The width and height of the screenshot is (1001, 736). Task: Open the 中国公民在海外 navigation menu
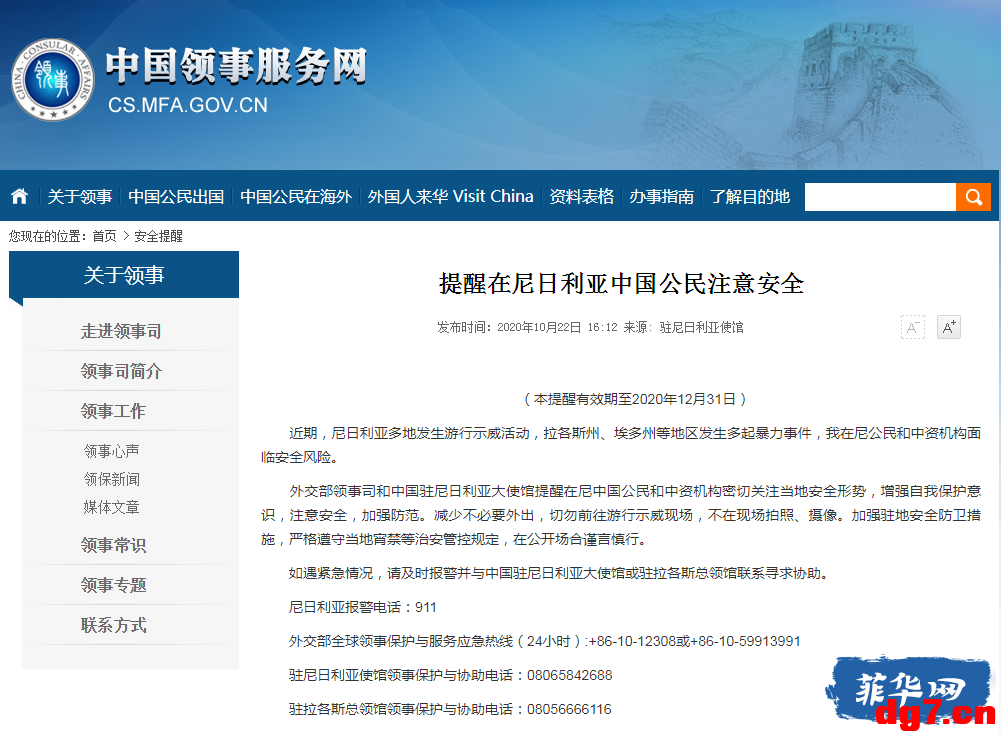(x=296, y=197)
